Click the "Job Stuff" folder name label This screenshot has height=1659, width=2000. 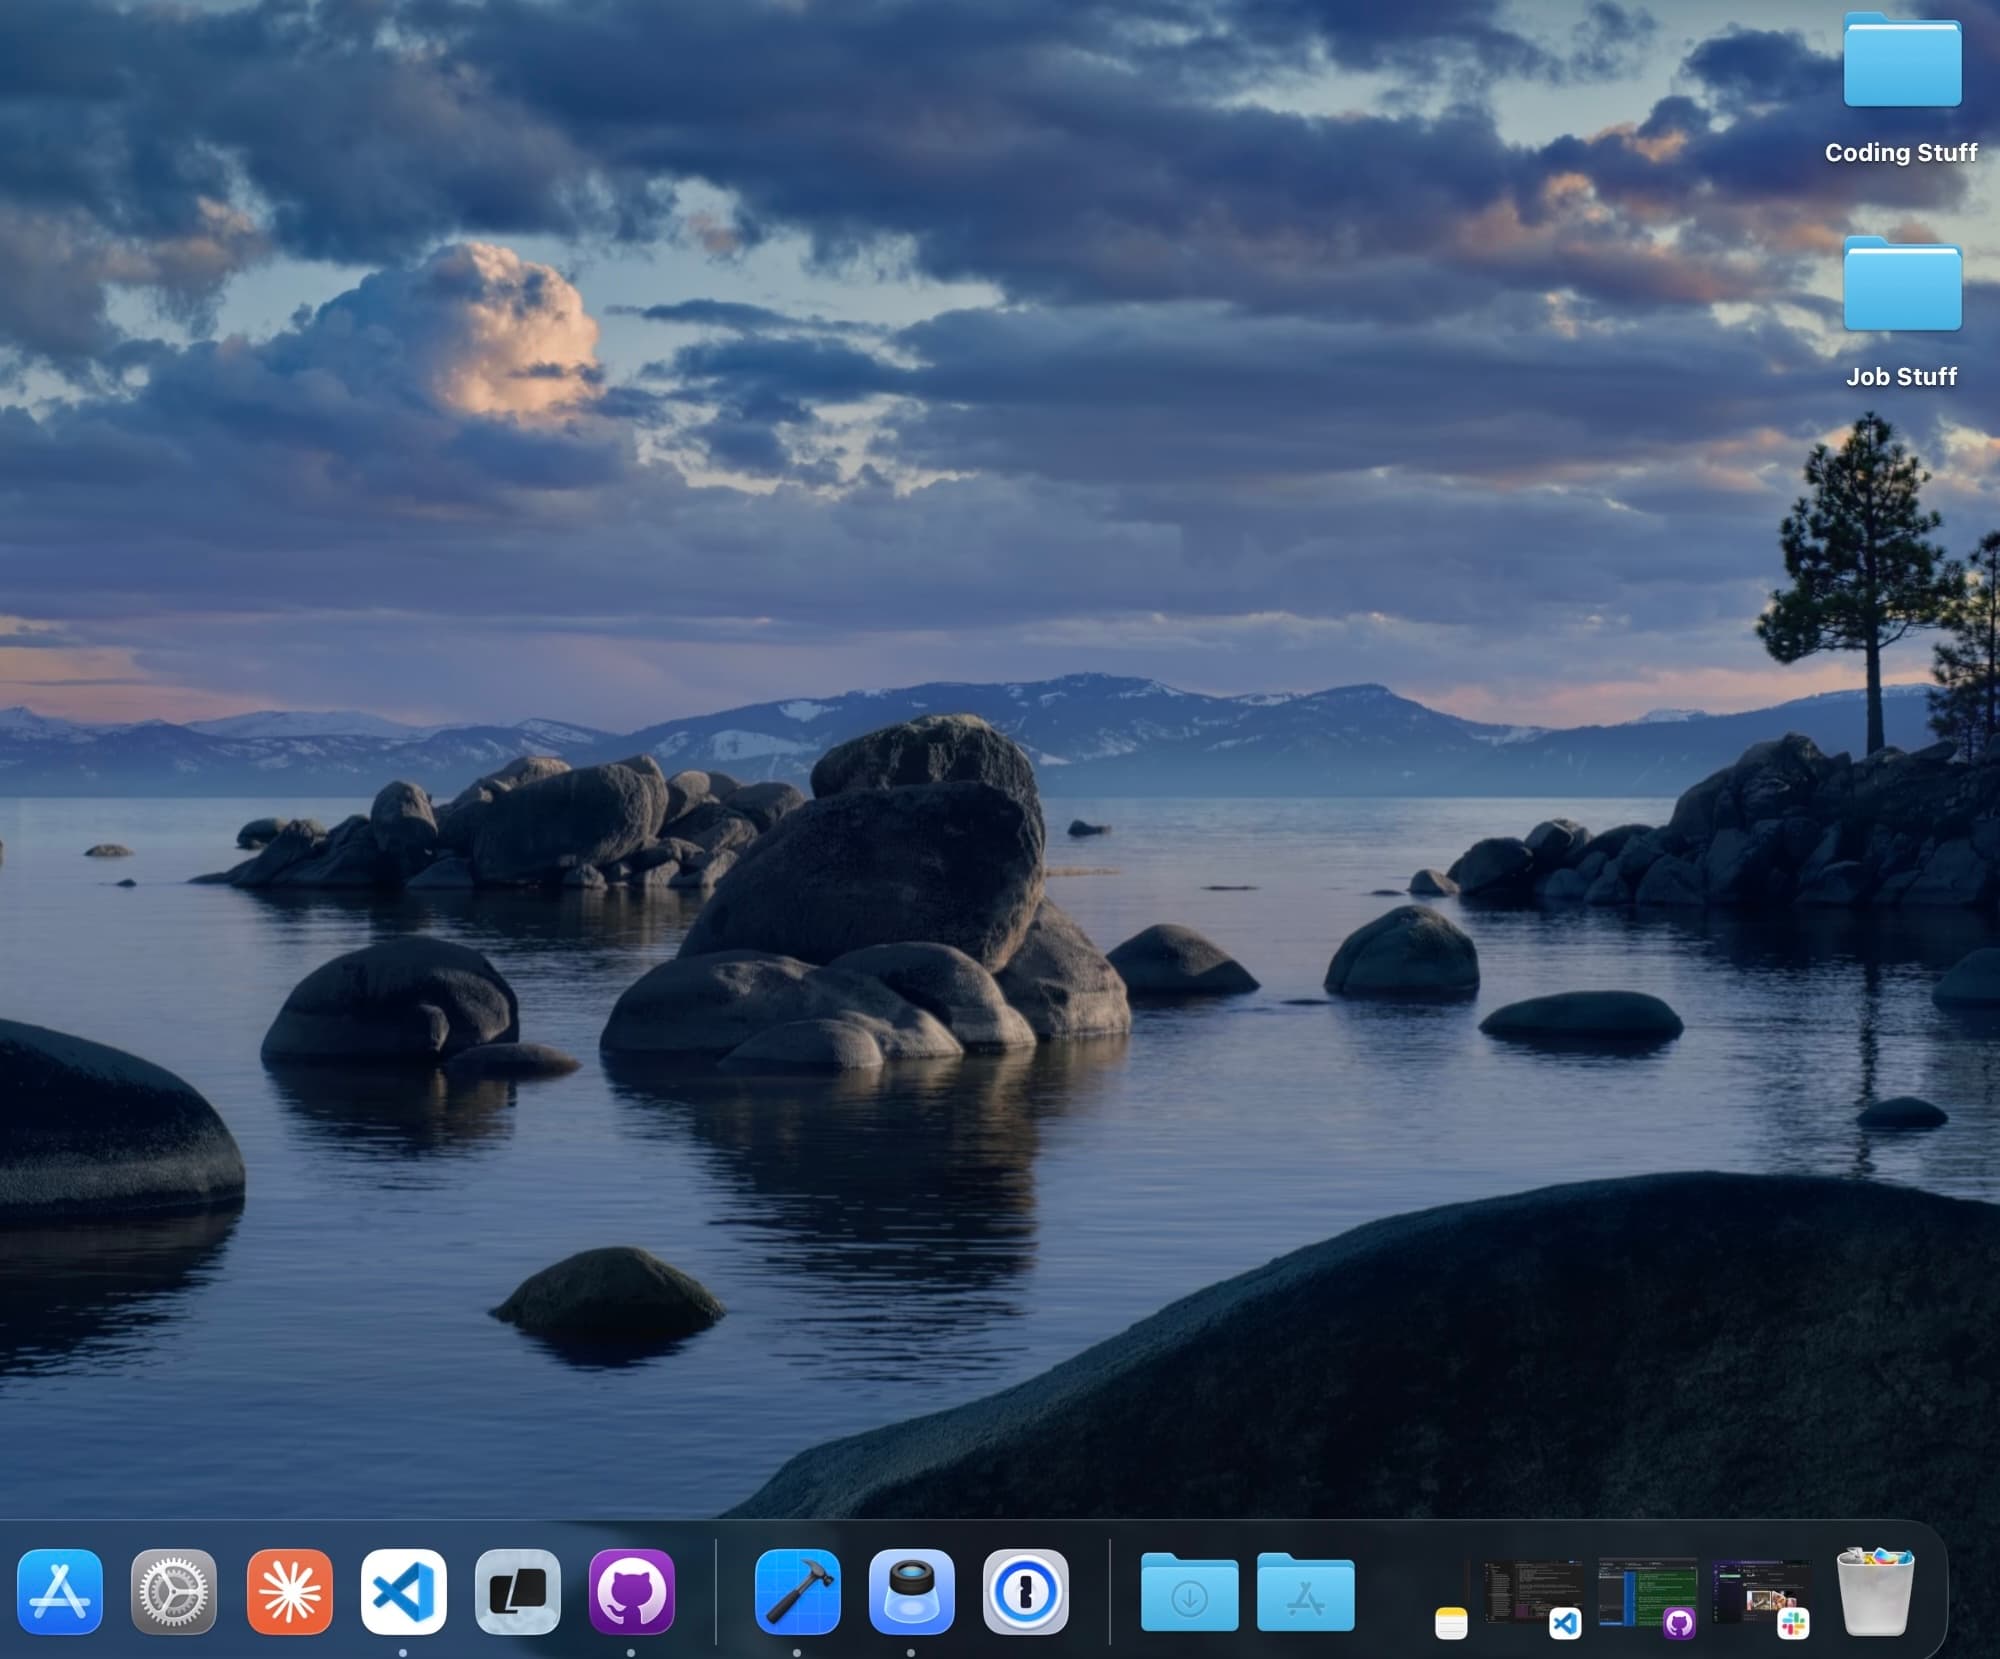coord(1901,377)
